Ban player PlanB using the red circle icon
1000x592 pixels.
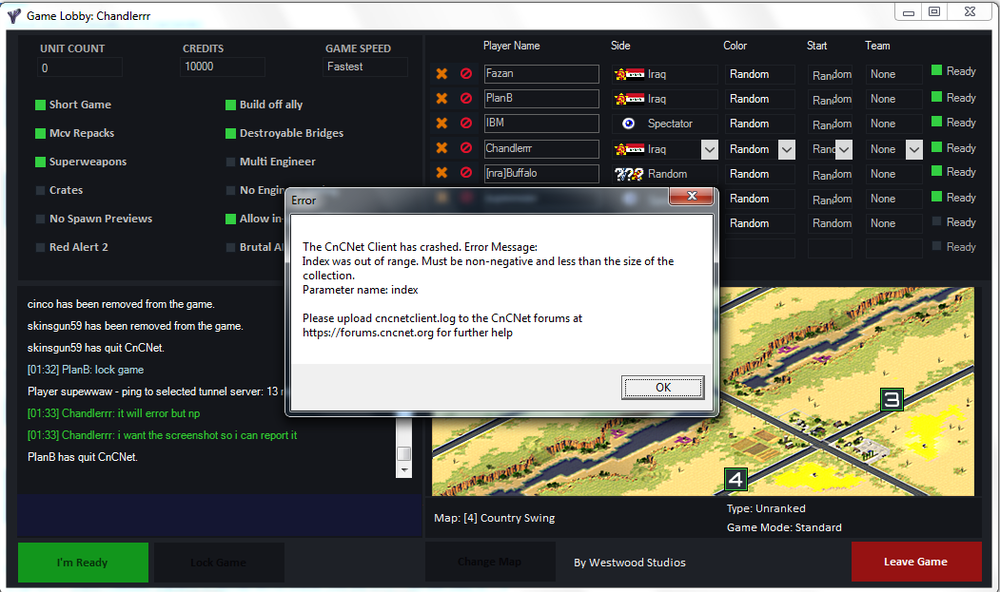pos(466,98)
